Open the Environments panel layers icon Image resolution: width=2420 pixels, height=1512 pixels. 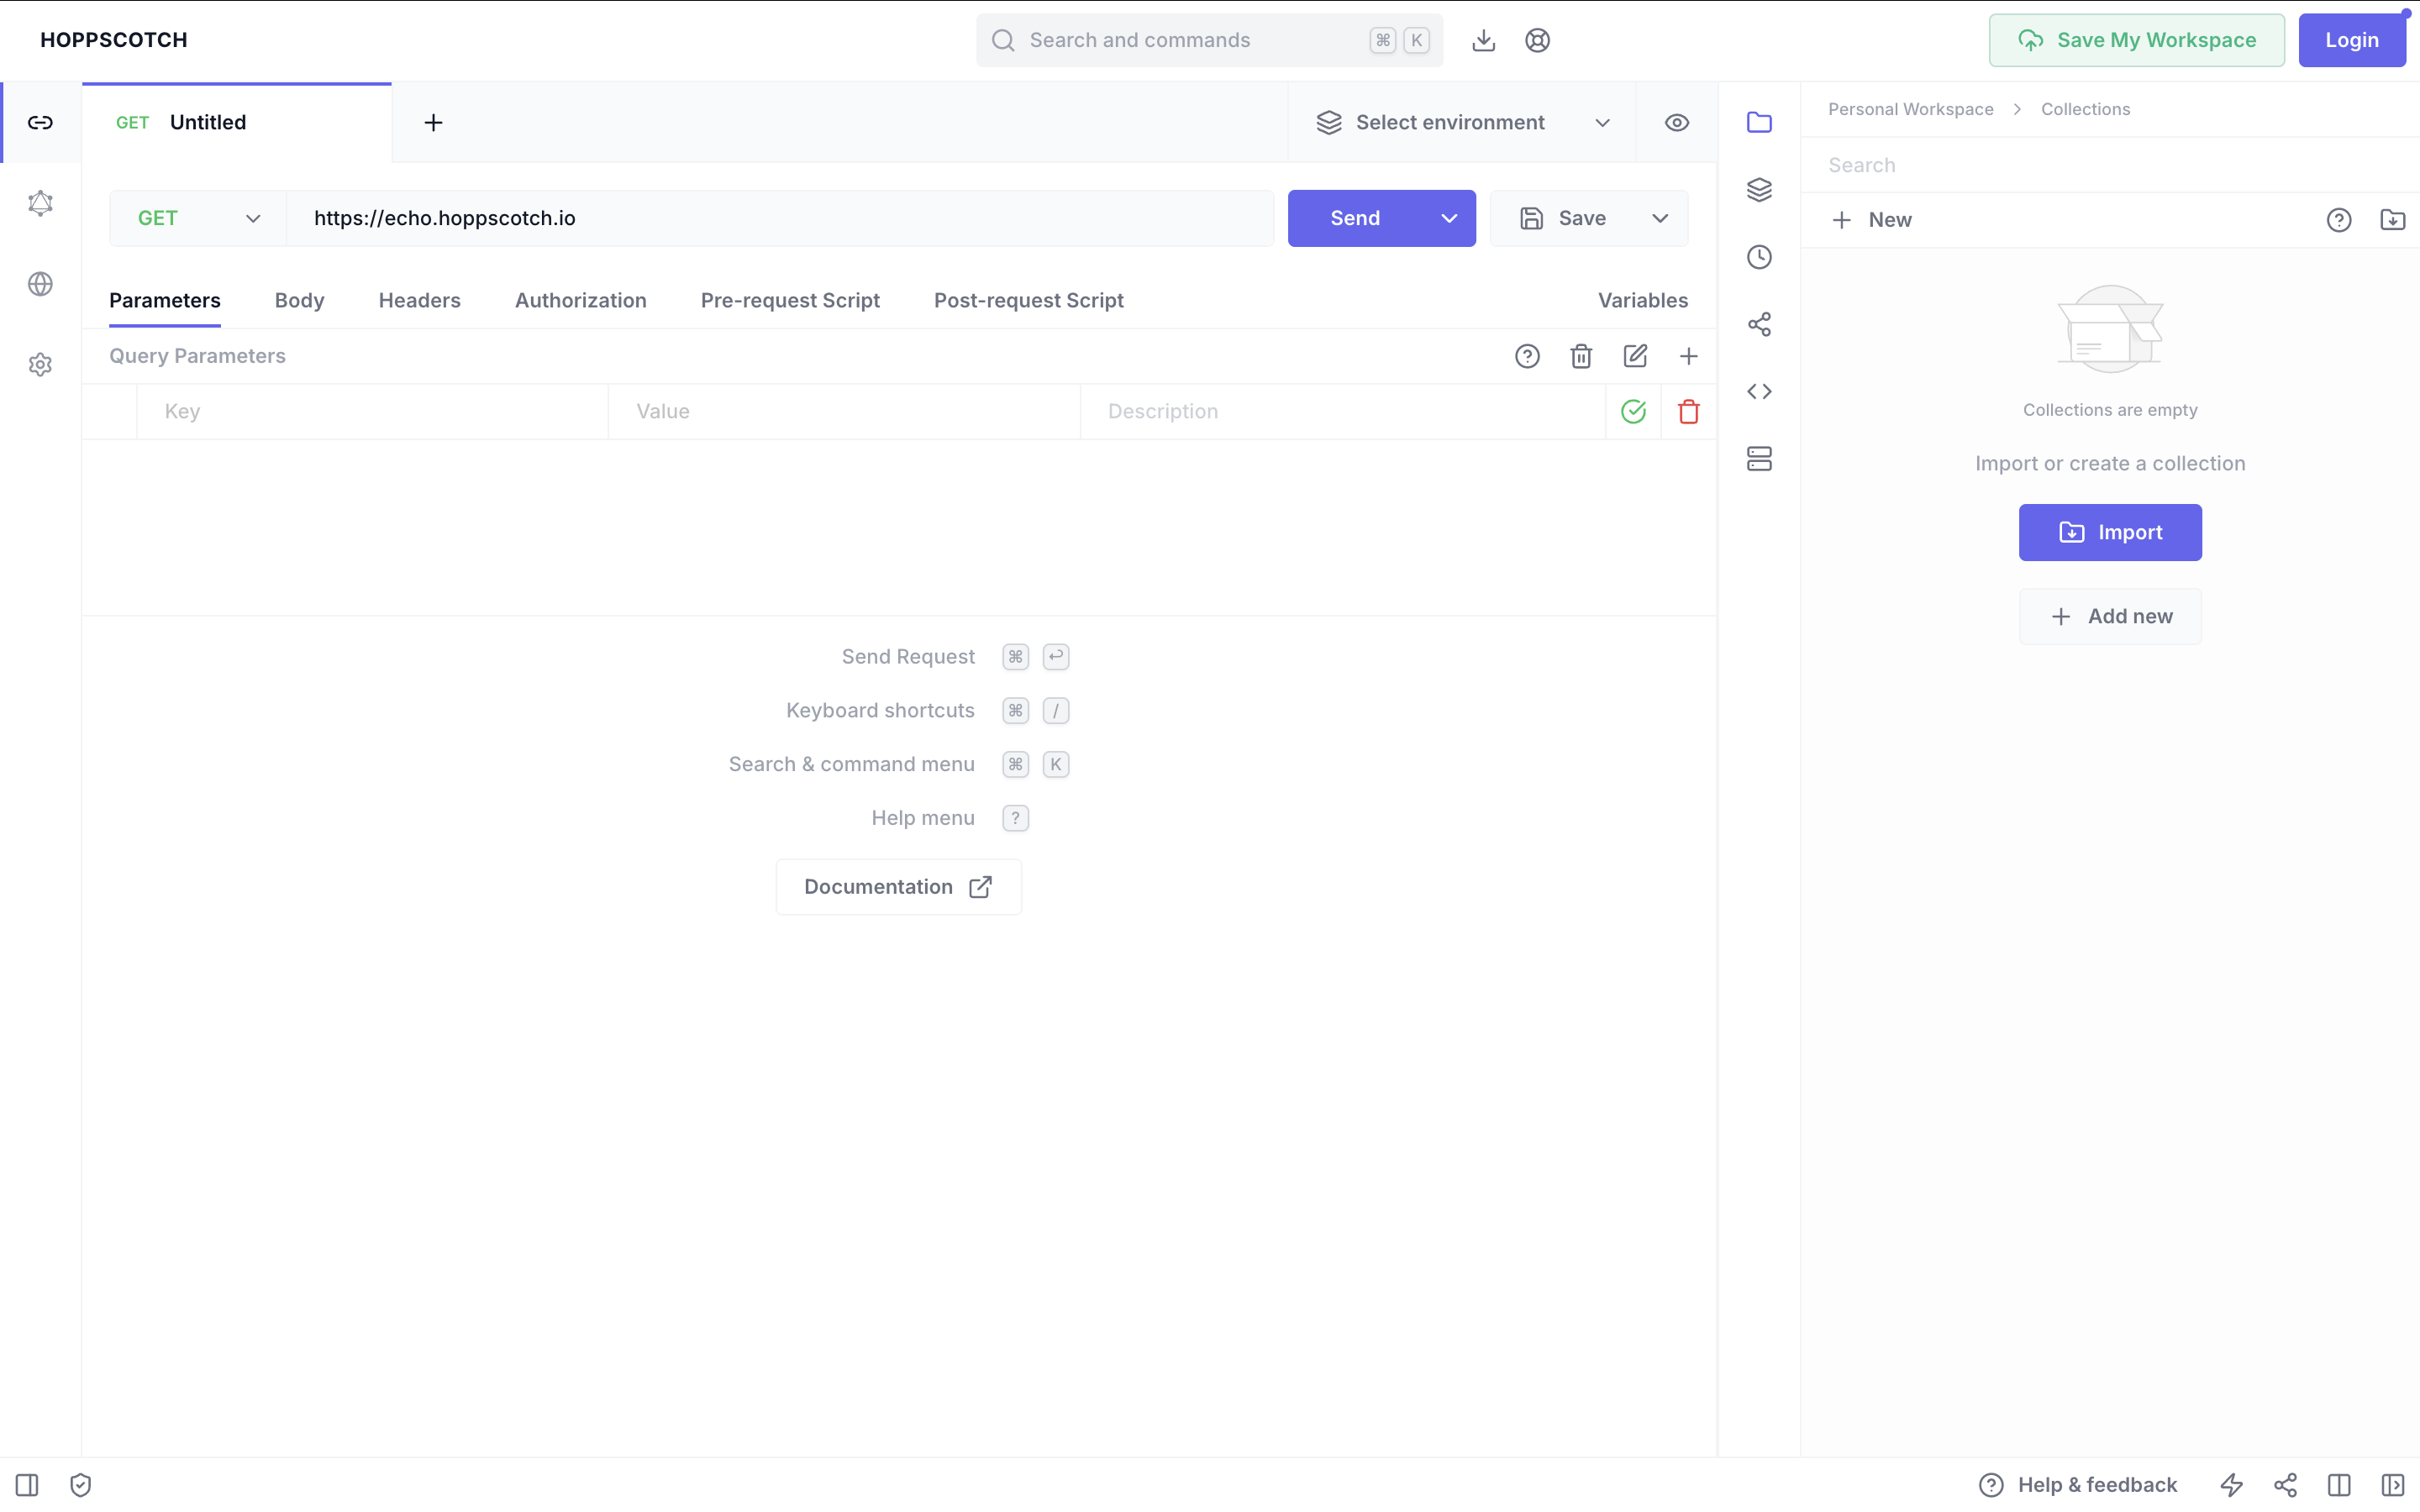click(1759, 189)
